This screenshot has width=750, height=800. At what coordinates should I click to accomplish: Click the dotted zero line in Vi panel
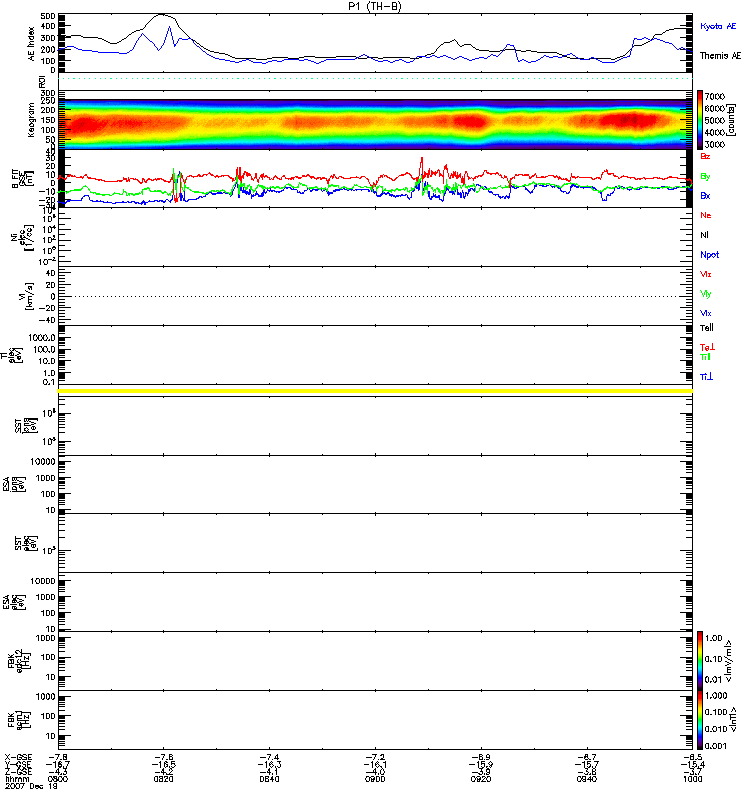pyautogui.click(x=375, y=296)
